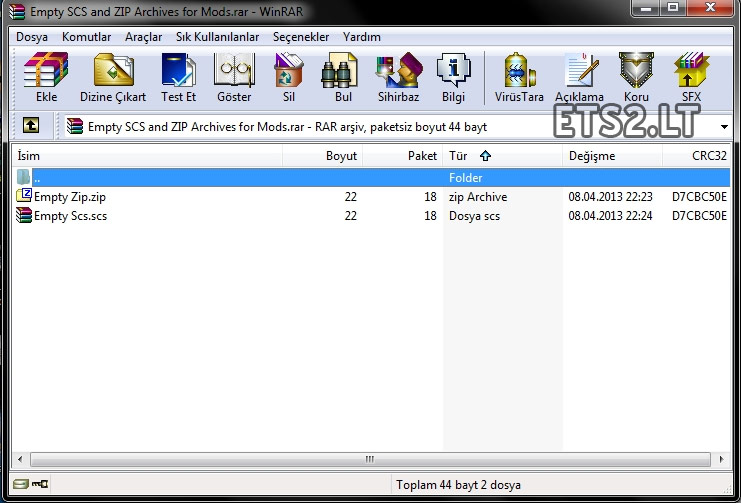Image resolution: width=741 pixels, height=503 pixels.
Task: Minimize the WinRAR window
Action: tap(646, 8)
